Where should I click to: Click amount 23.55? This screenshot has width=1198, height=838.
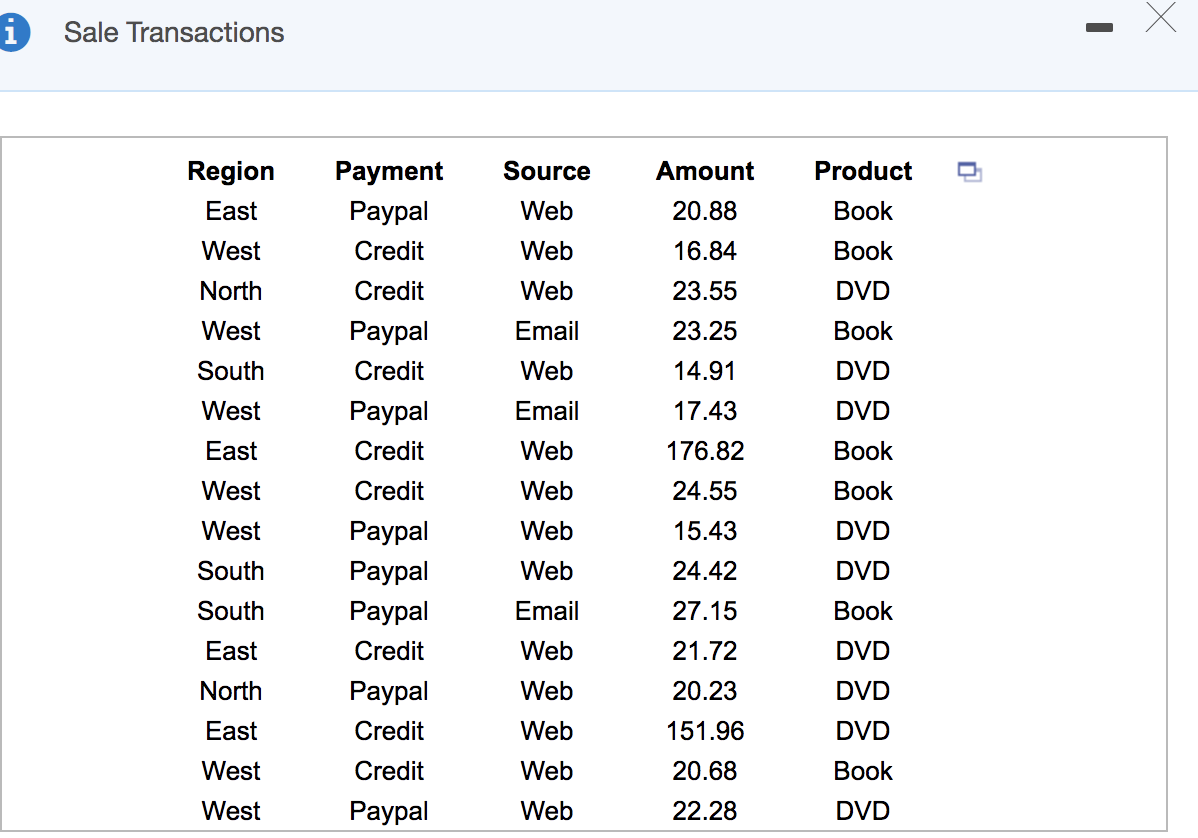(704, 291)
